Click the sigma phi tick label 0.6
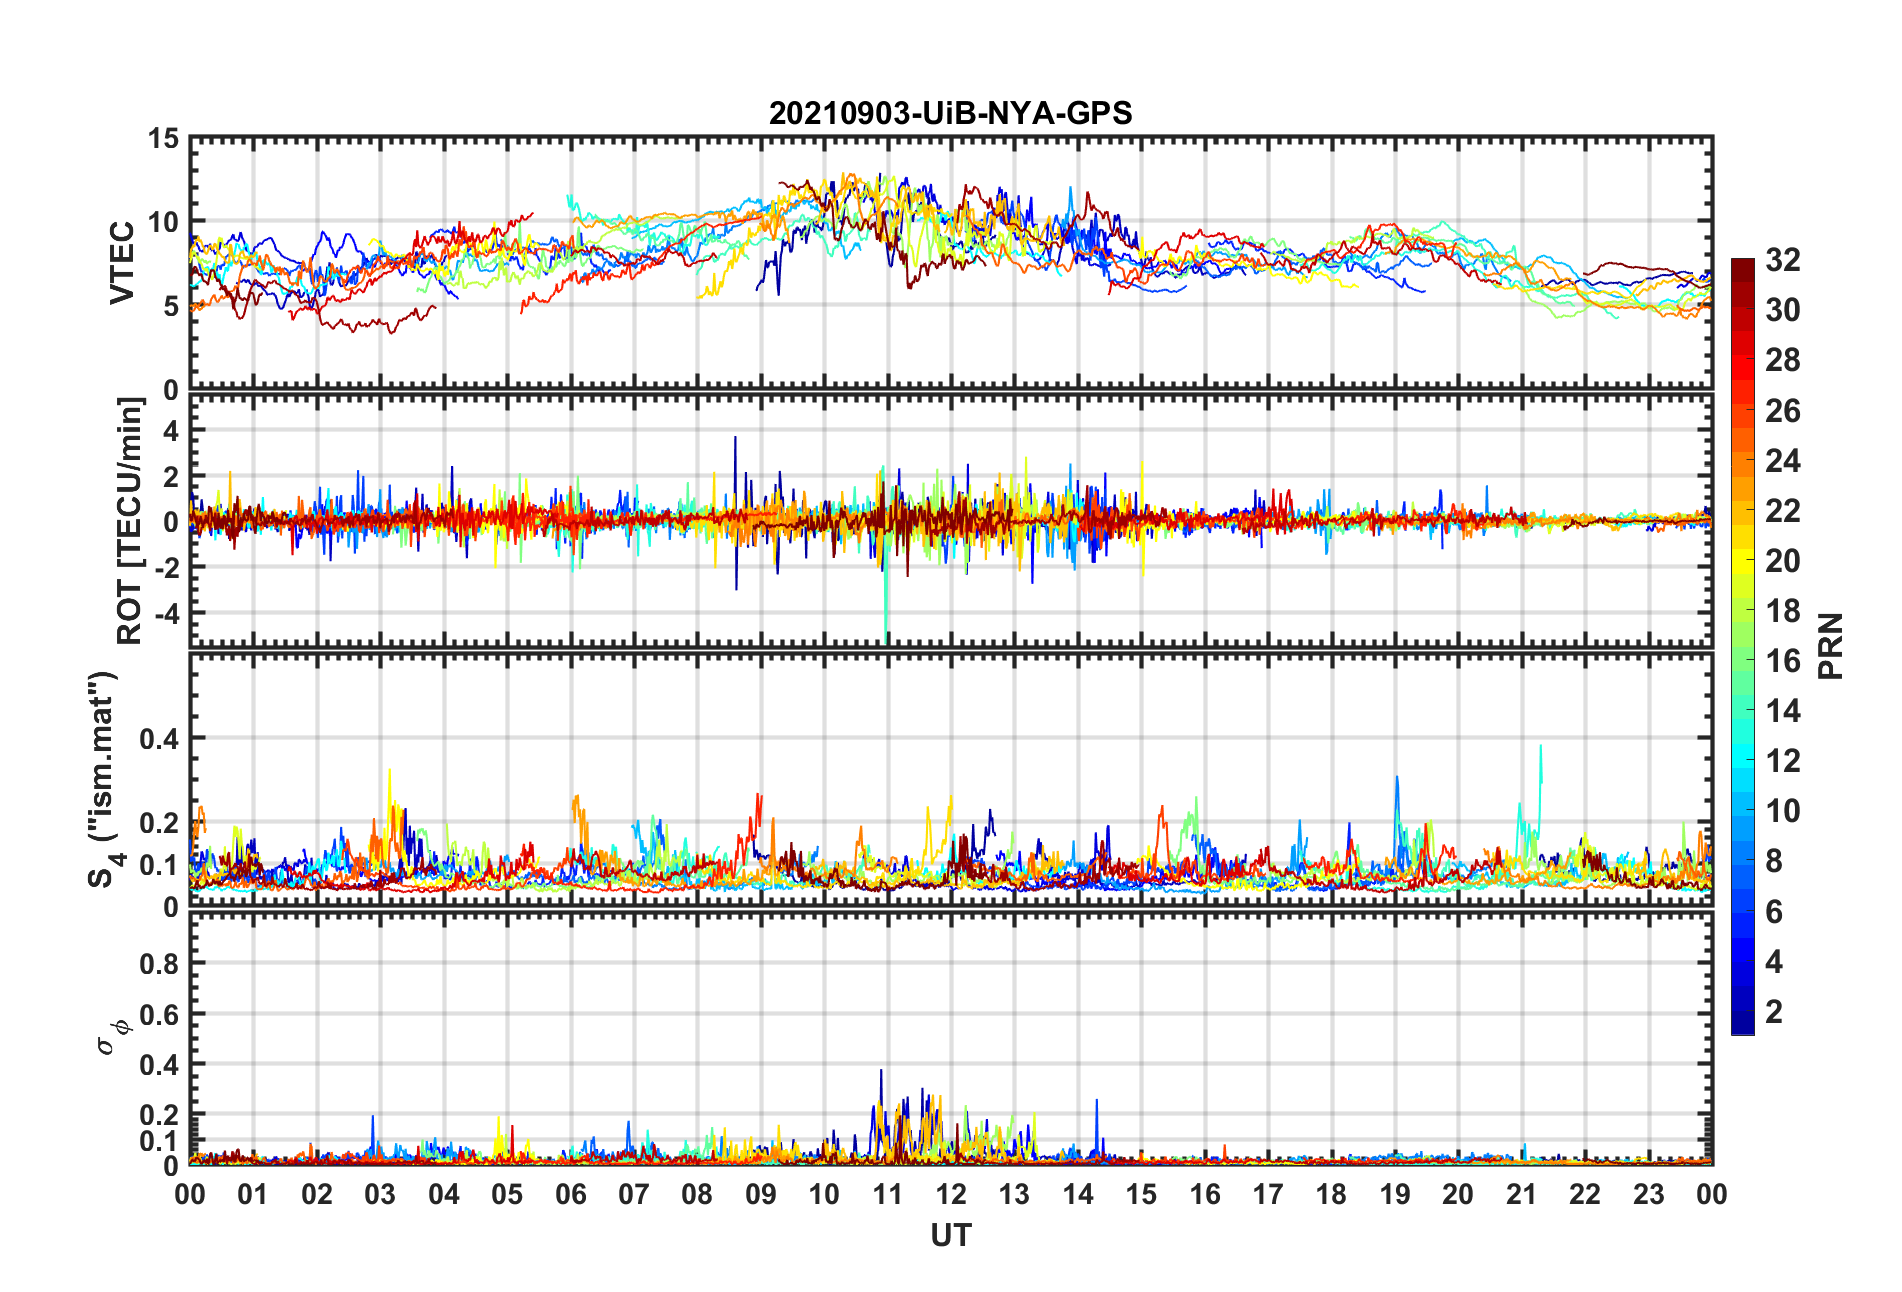1902x1292 pixels. (159, 1014)
